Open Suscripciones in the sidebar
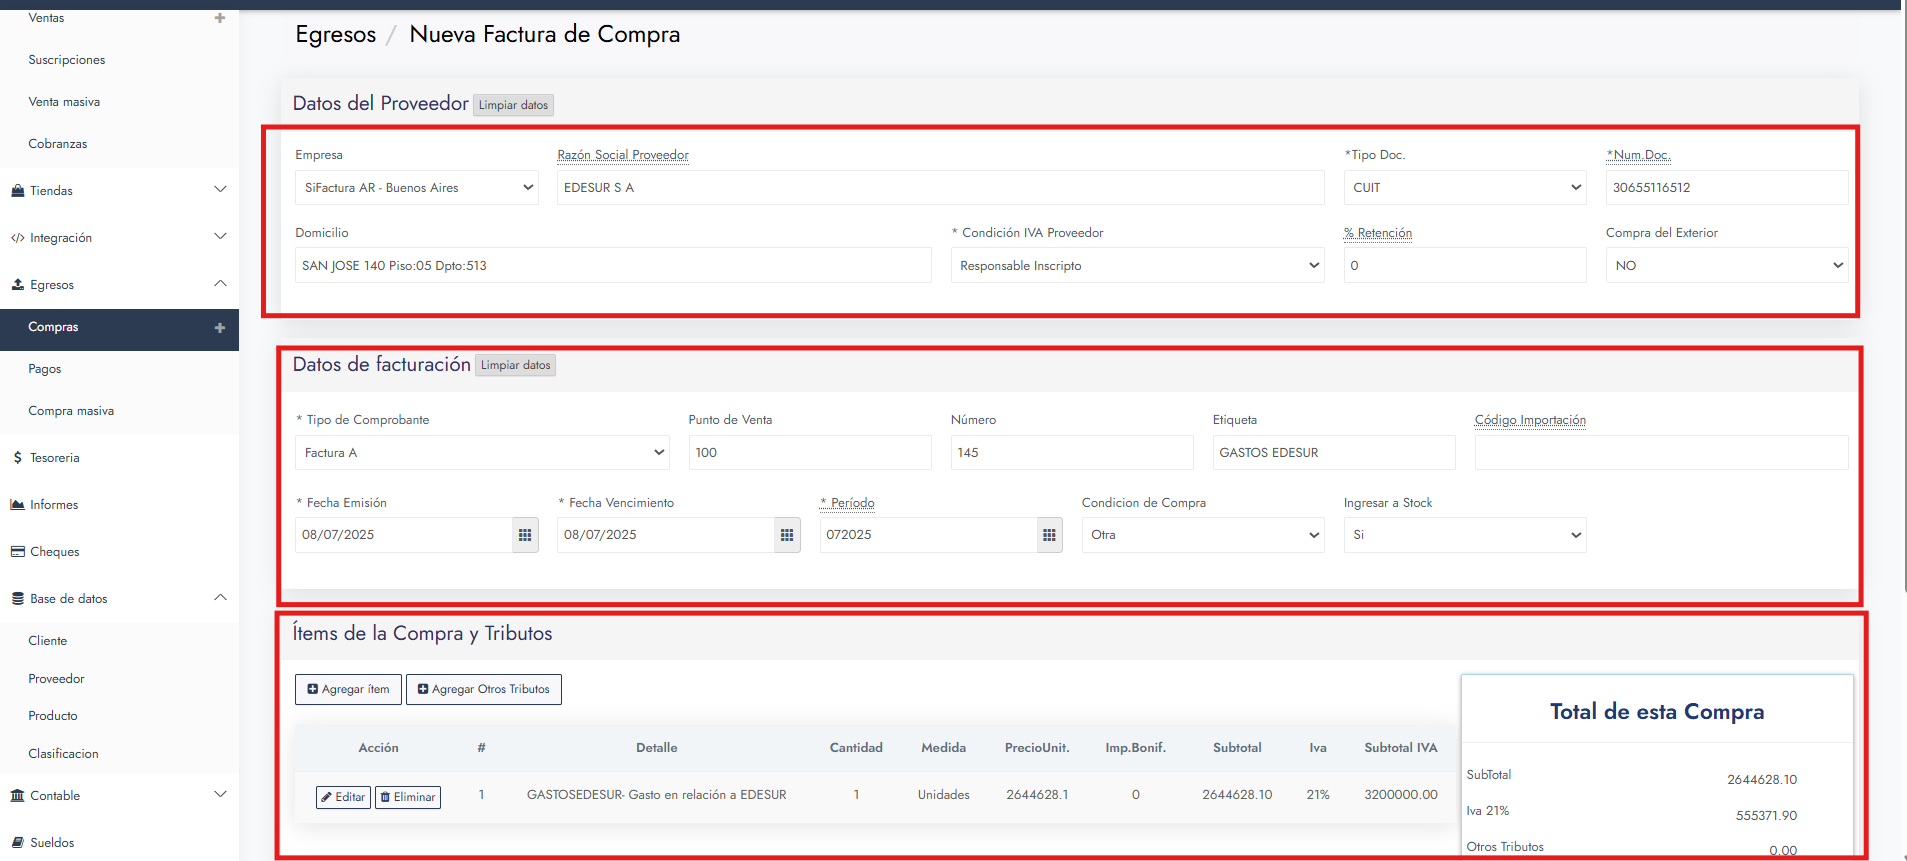The image size is (1907, 861). click(x=67, y=60)
